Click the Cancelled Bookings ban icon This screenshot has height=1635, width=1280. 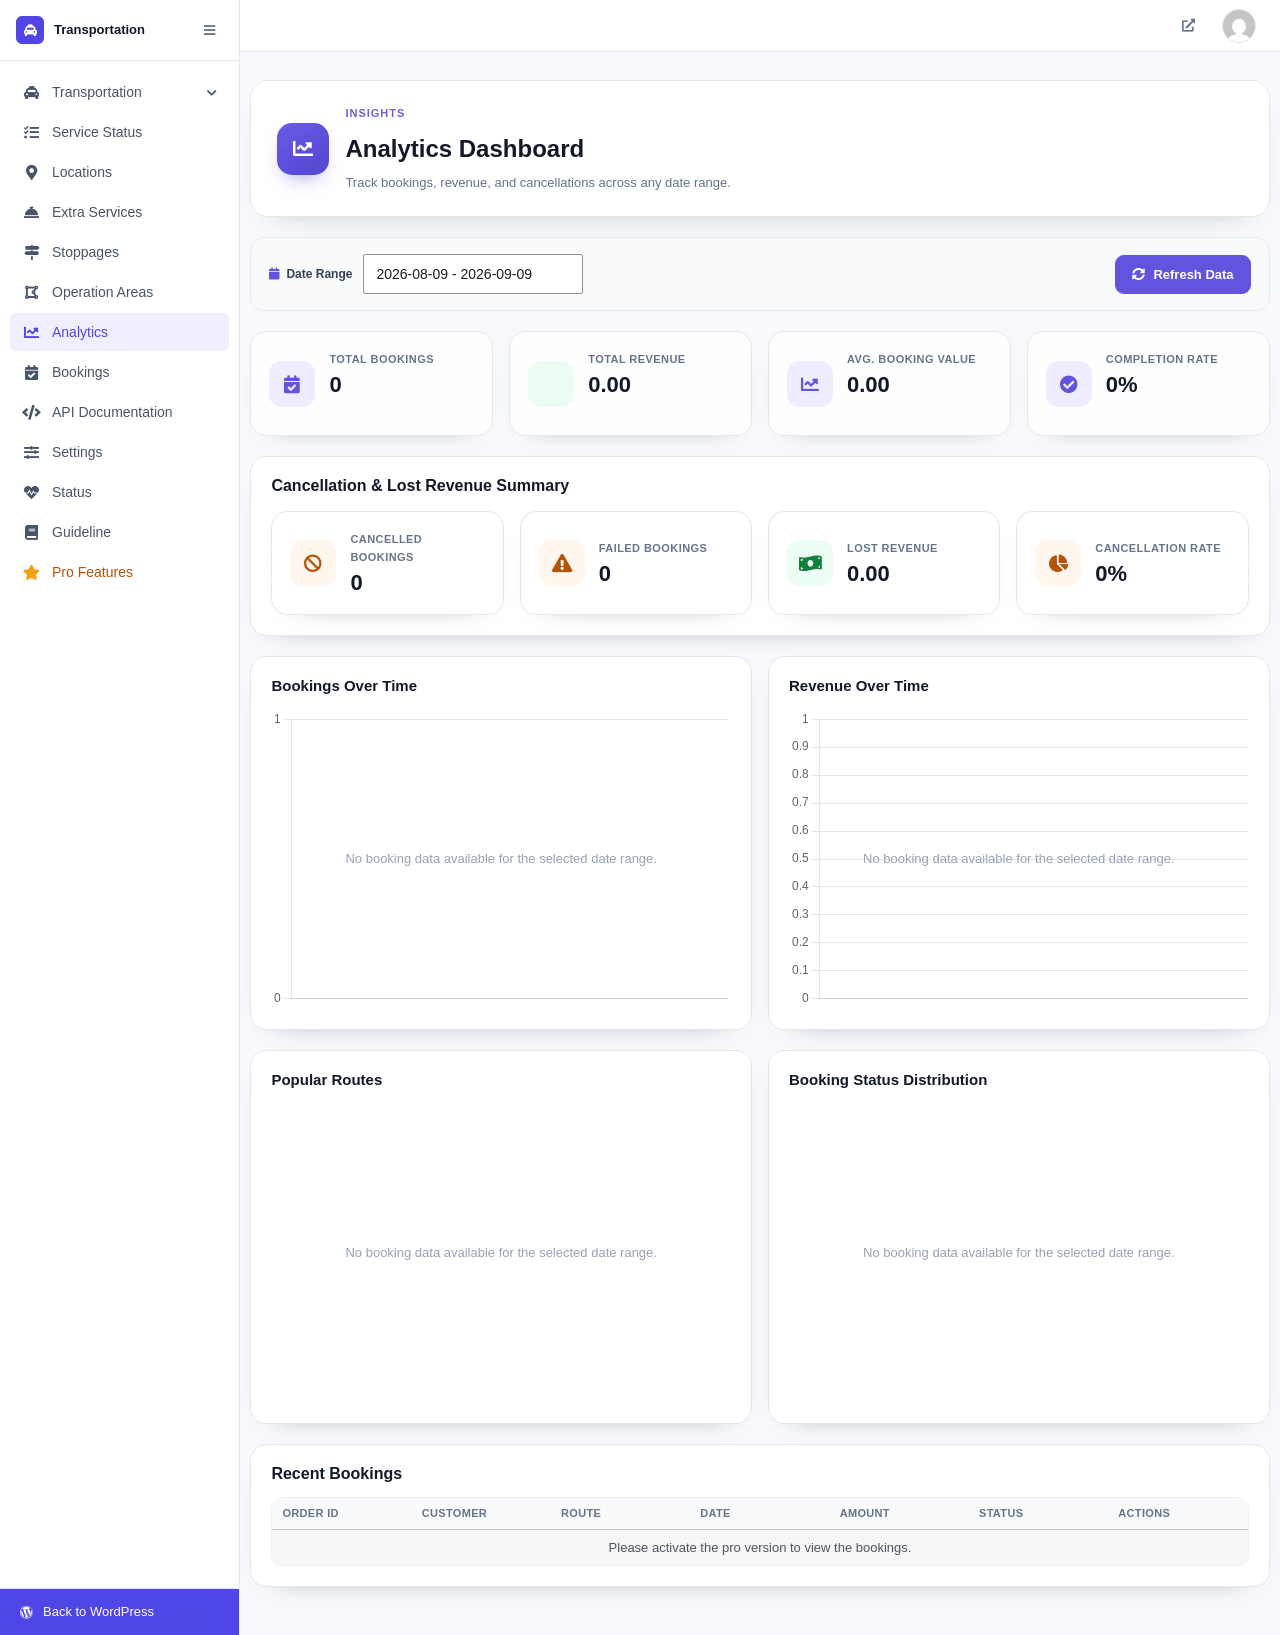coord(313,563)
